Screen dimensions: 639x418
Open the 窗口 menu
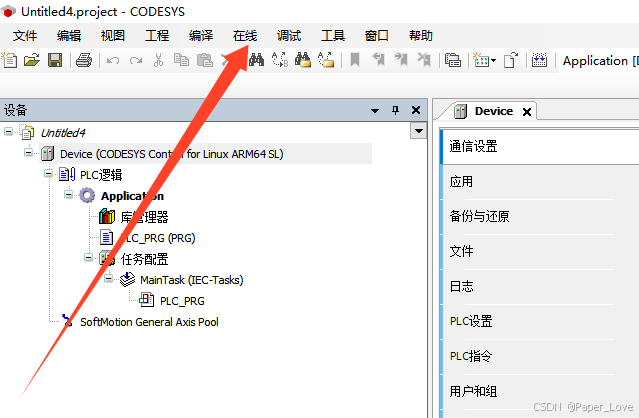[377, 36]
